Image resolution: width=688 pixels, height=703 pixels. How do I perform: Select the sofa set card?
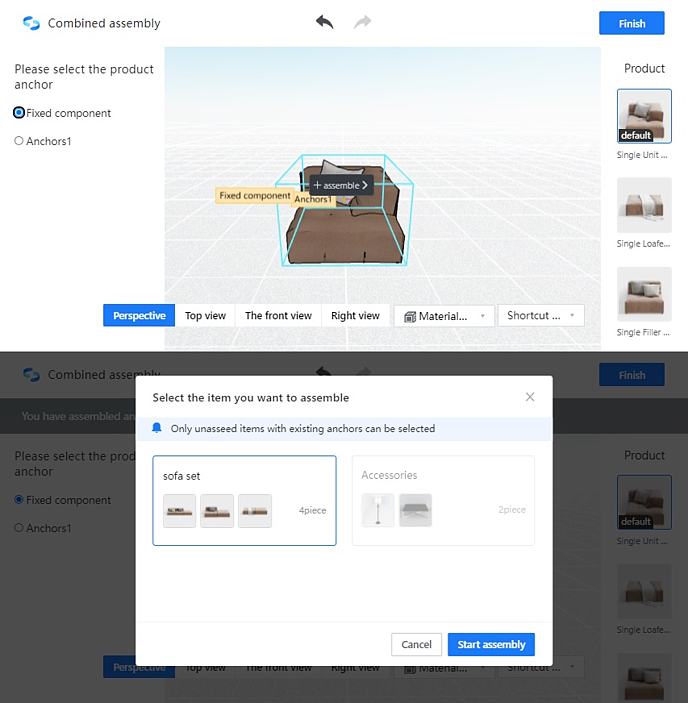(x=244, y=500)
